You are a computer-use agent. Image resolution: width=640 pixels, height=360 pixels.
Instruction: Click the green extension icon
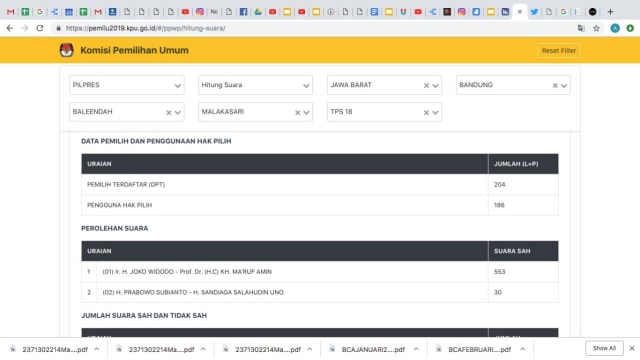pyautogui.click(x=630, y=28)
